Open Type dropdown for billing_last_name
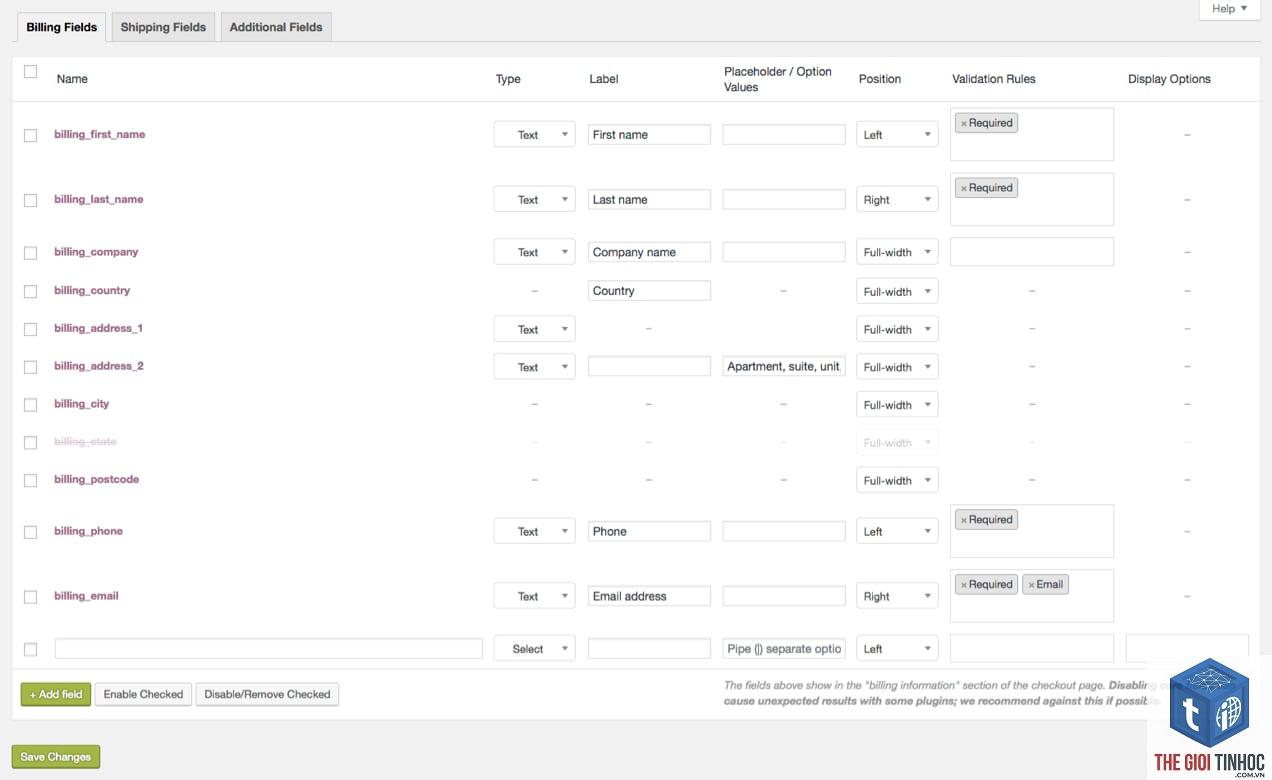Image resolution: width=1272 pixels, height=780 pixels. [x=534, y=200]
